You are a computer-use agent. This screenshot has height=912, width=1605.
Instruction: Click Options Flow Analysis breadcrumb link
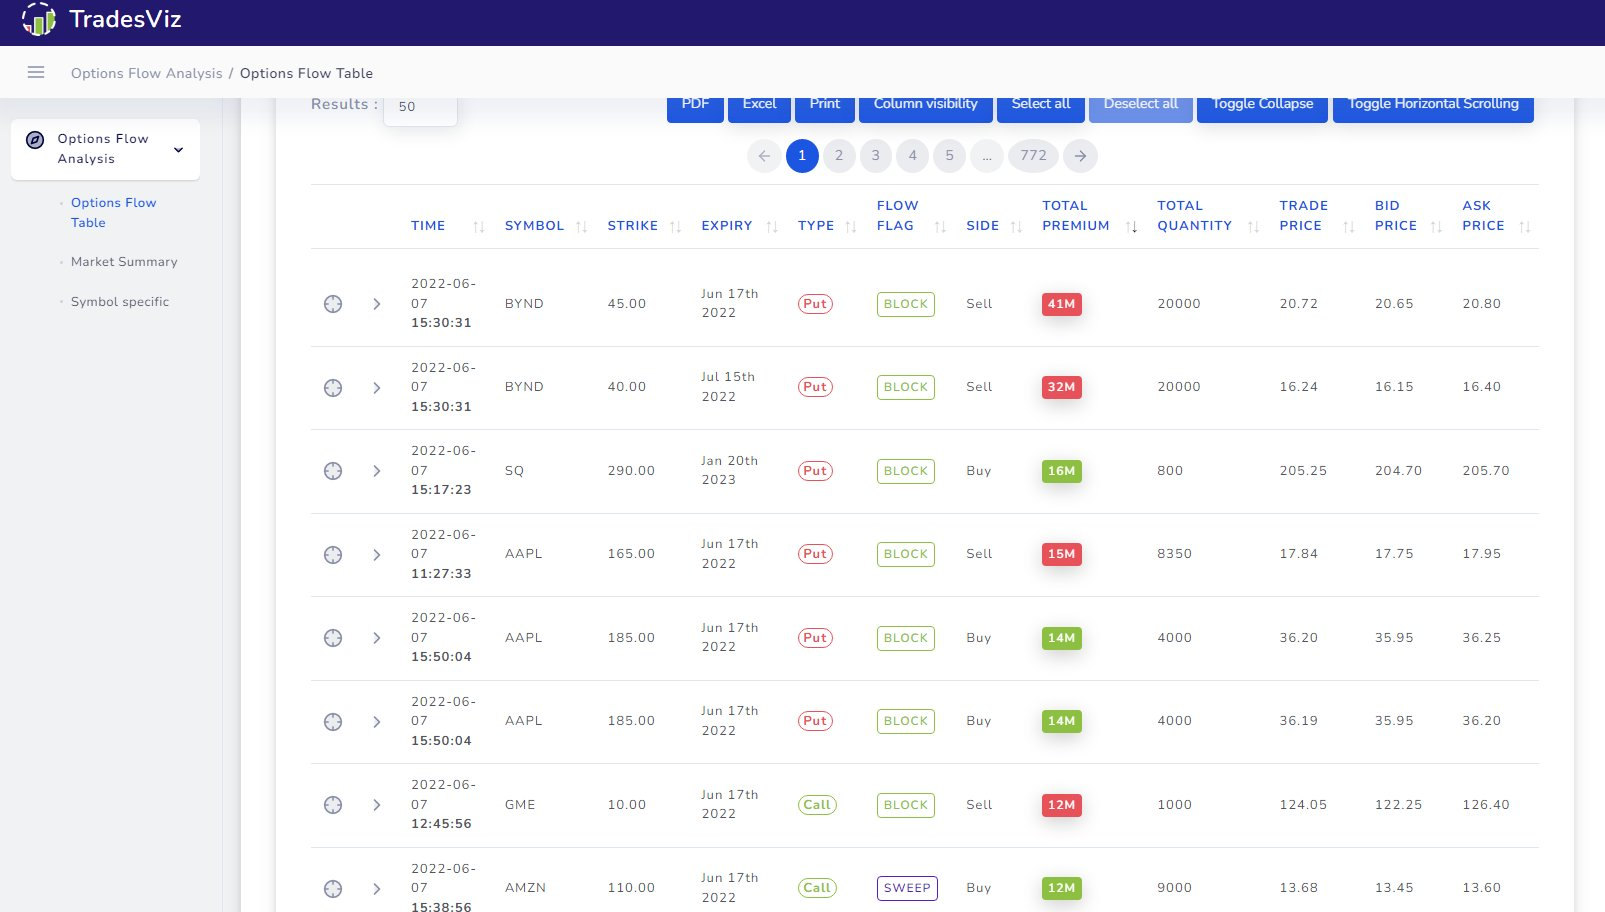147,73
